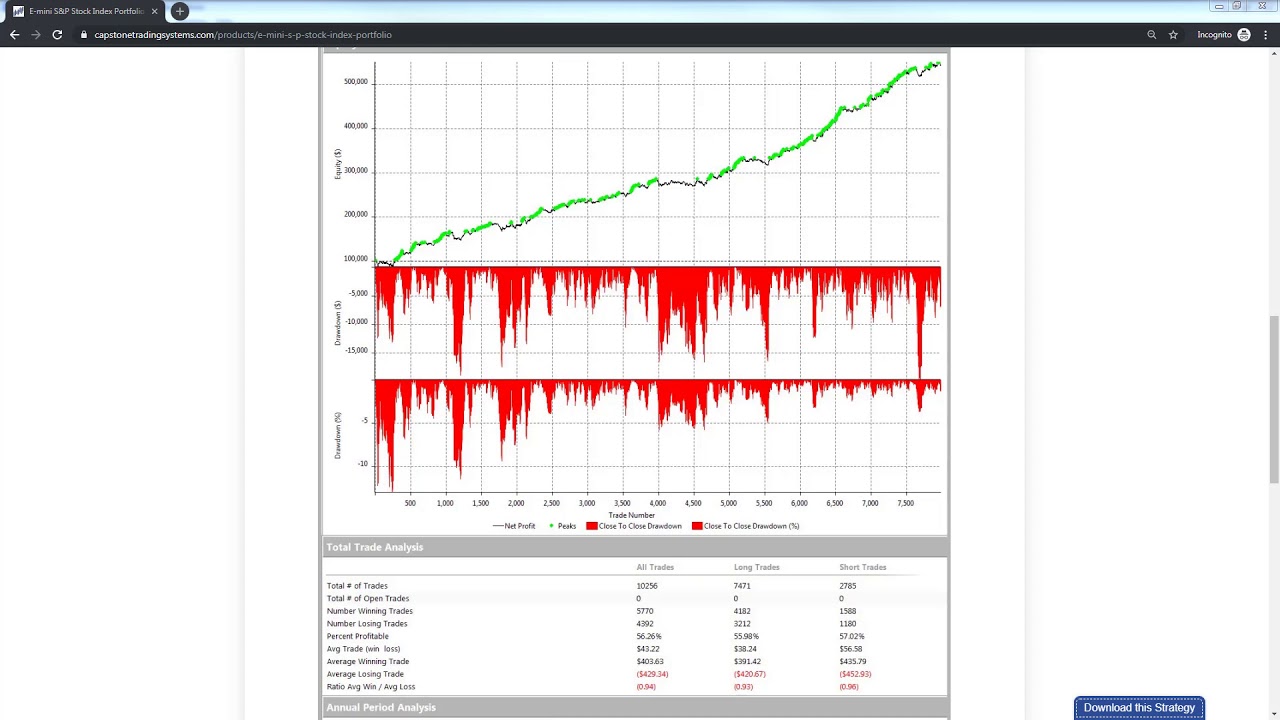This screenshot has height=720, width=1280.
Task: Click Close To Close Drawdown (%) legend swatch
Action: (697, 526)
